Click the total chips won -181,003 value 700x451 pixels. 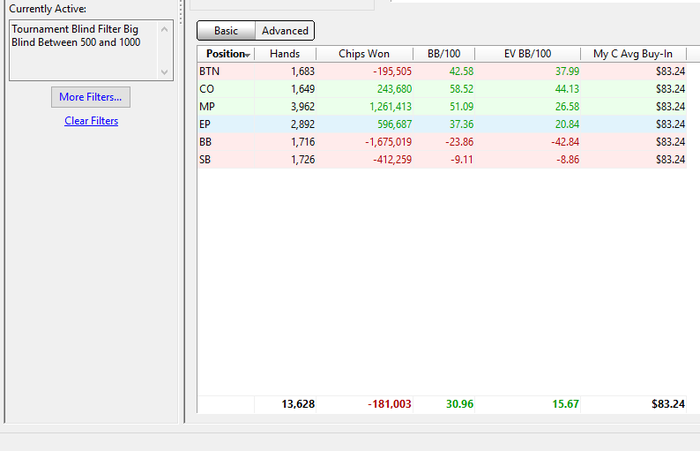click(389, 404)
